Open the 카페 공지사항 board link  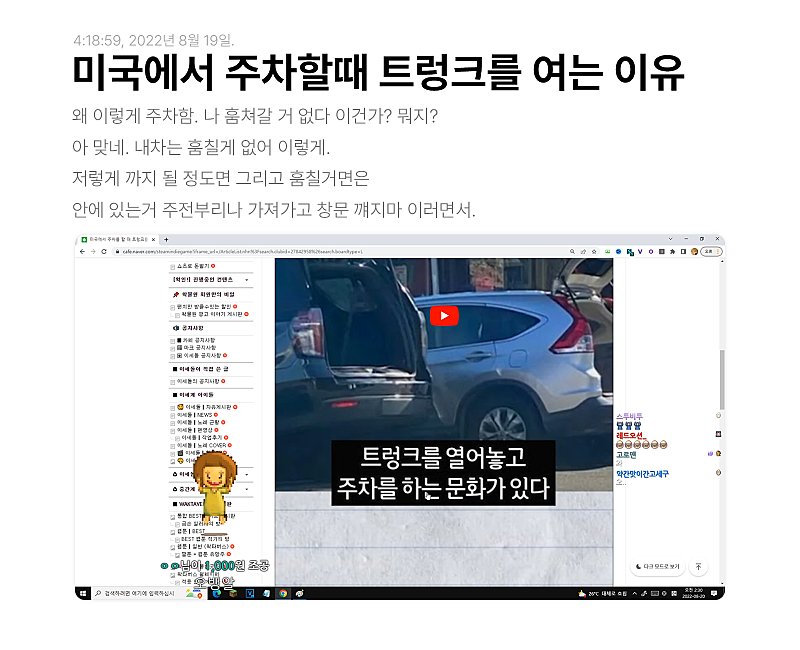195,340
